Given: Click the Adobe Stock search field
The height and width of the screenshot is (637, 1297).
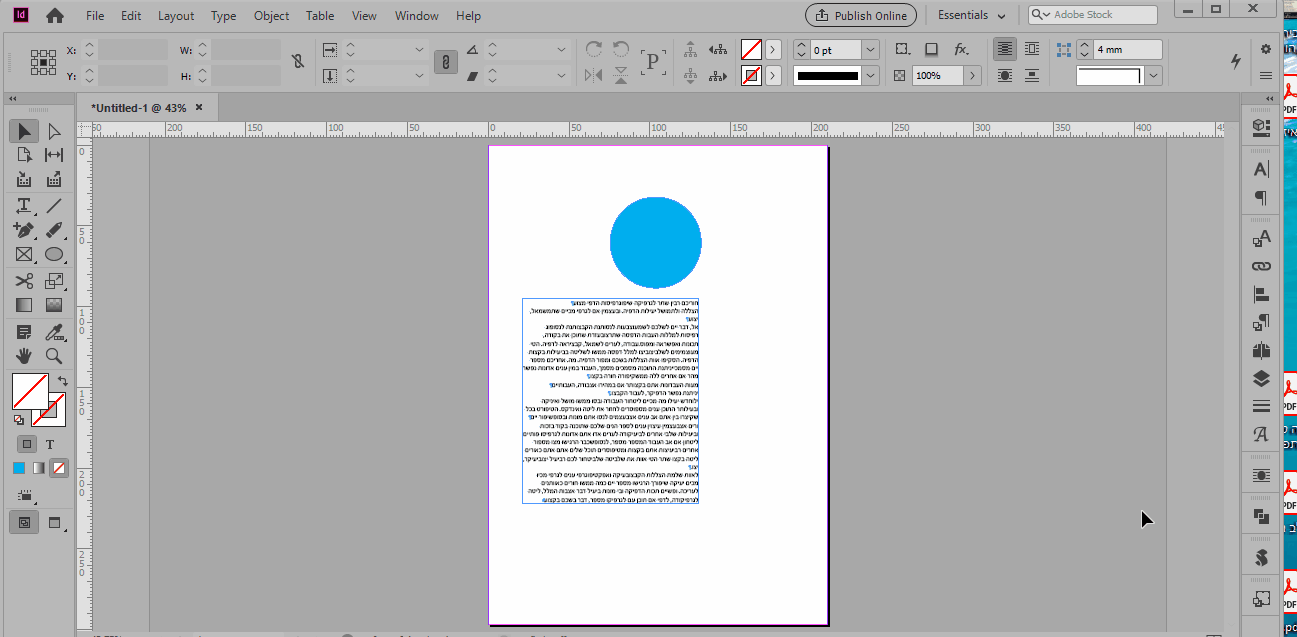Looking at the screenshot, I should (1093, 15).
